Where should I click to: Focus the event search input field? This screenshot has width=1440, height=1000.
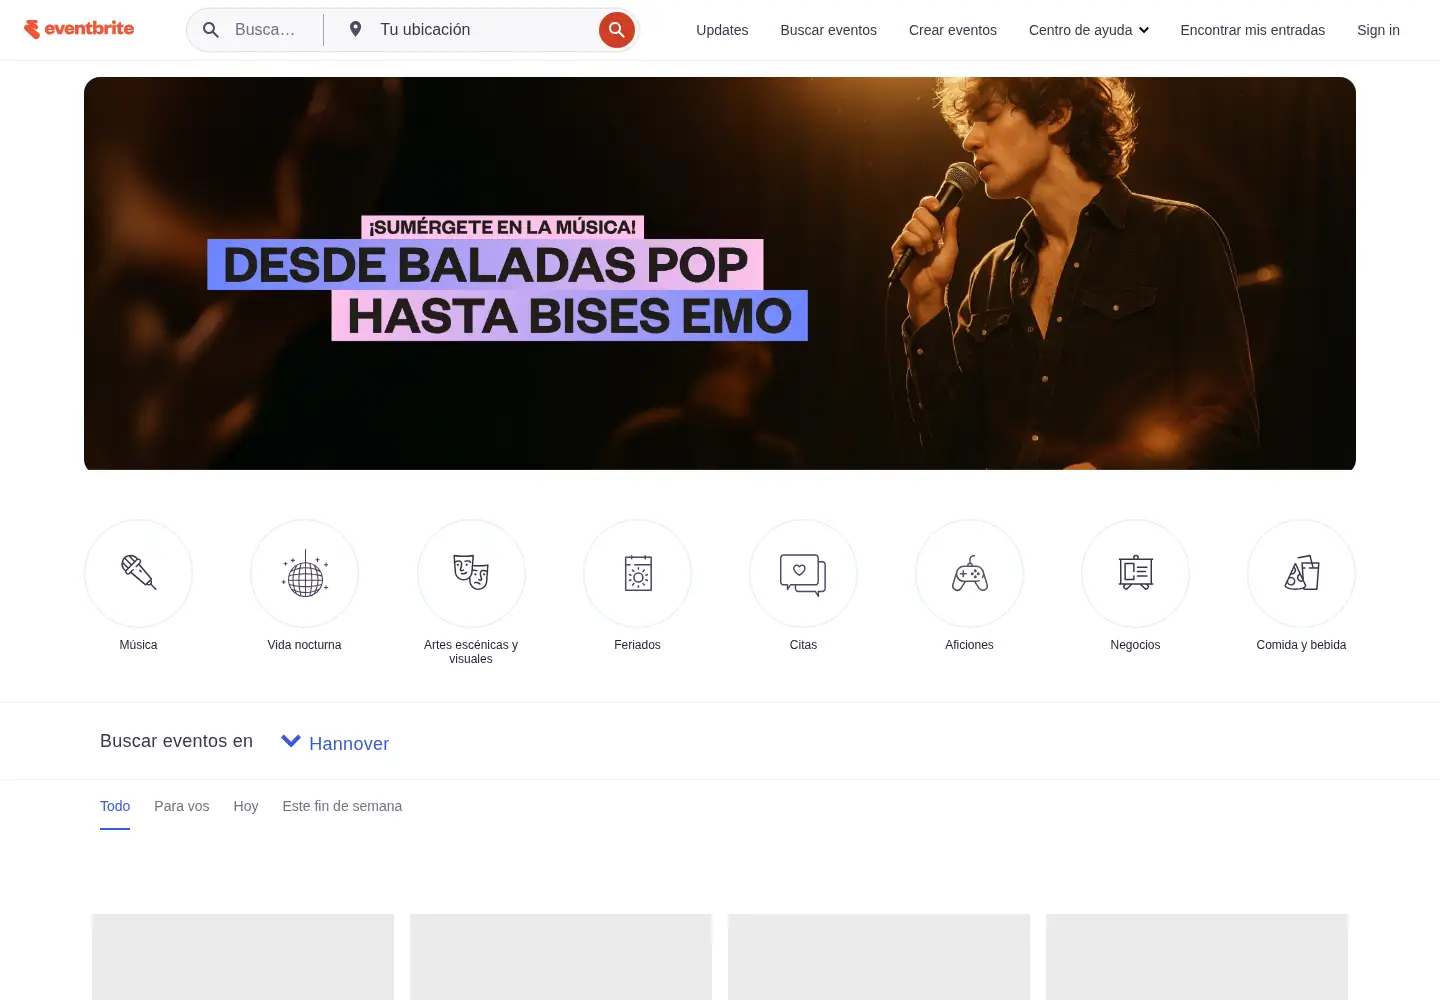[x=268, y=30]
